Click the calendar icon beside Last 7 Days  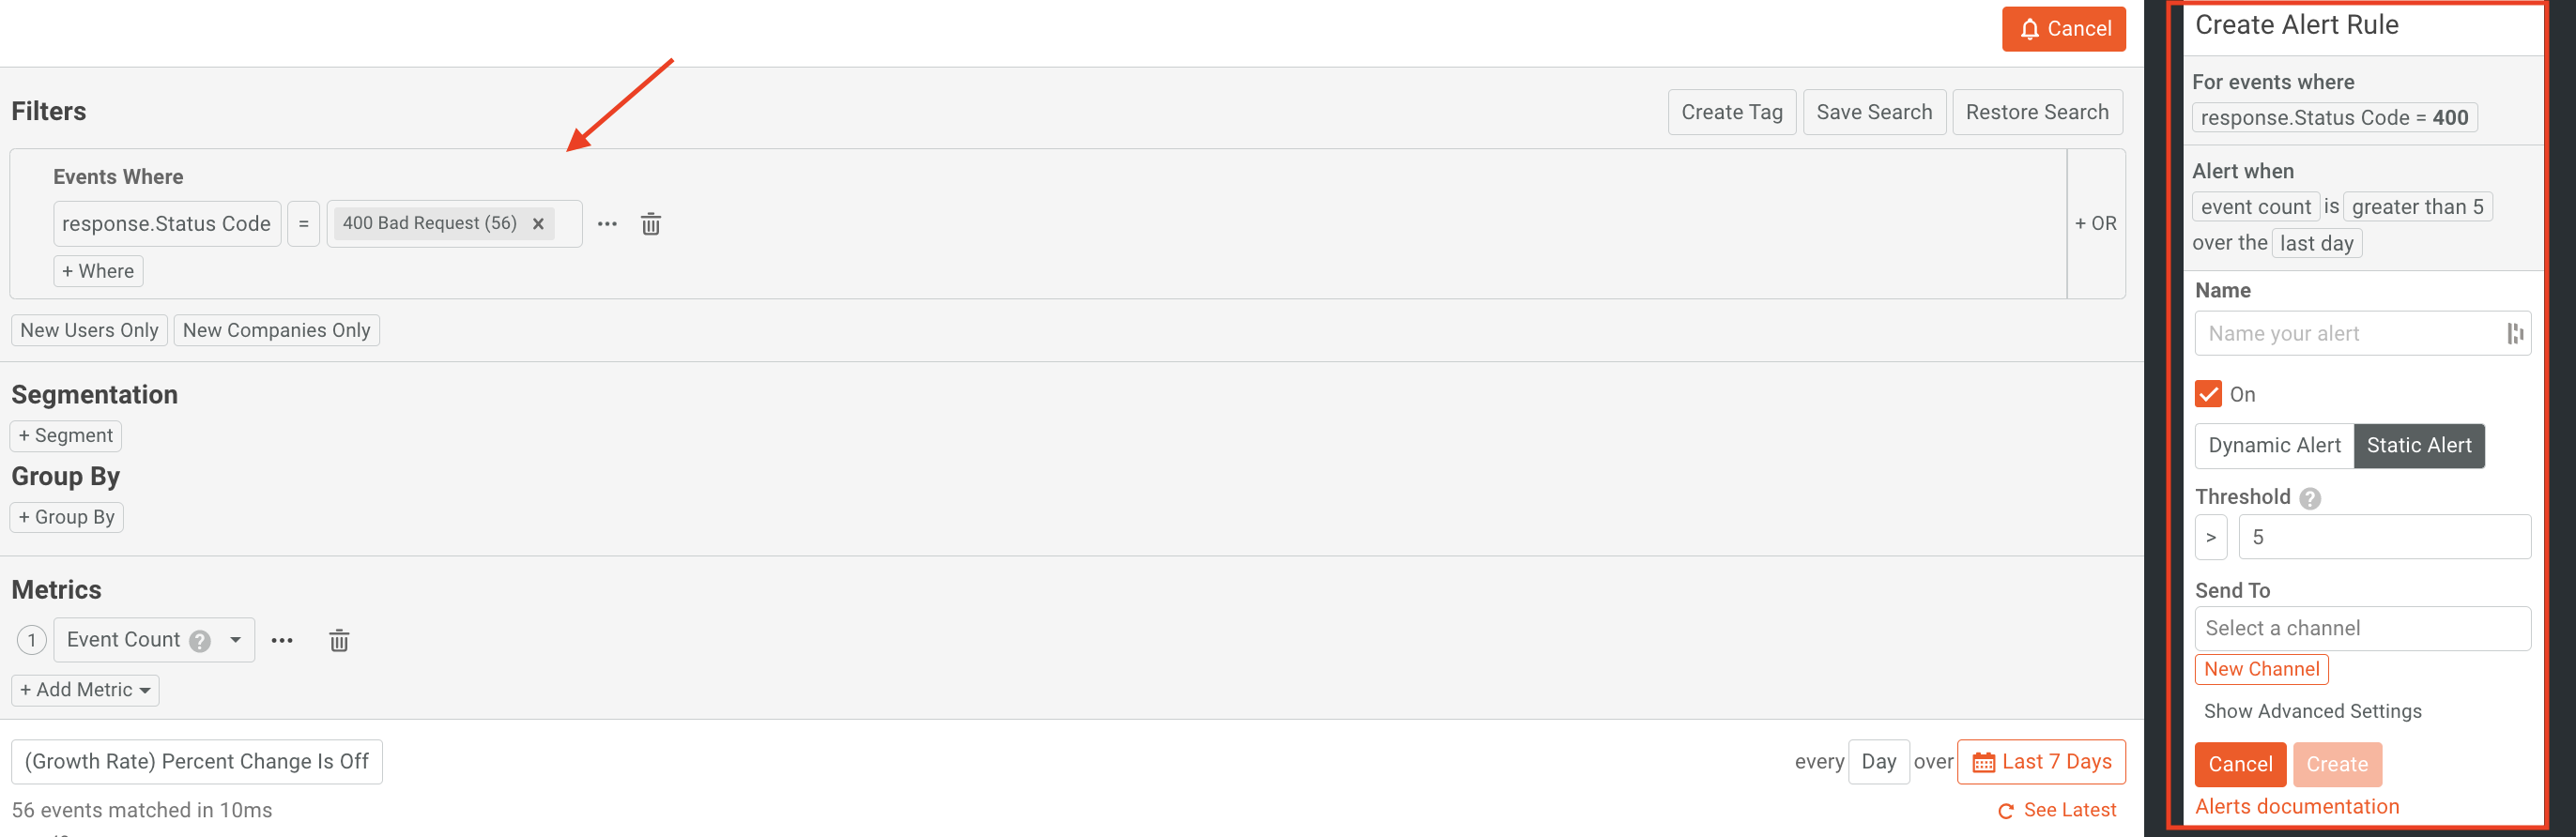click(1984, 761)
